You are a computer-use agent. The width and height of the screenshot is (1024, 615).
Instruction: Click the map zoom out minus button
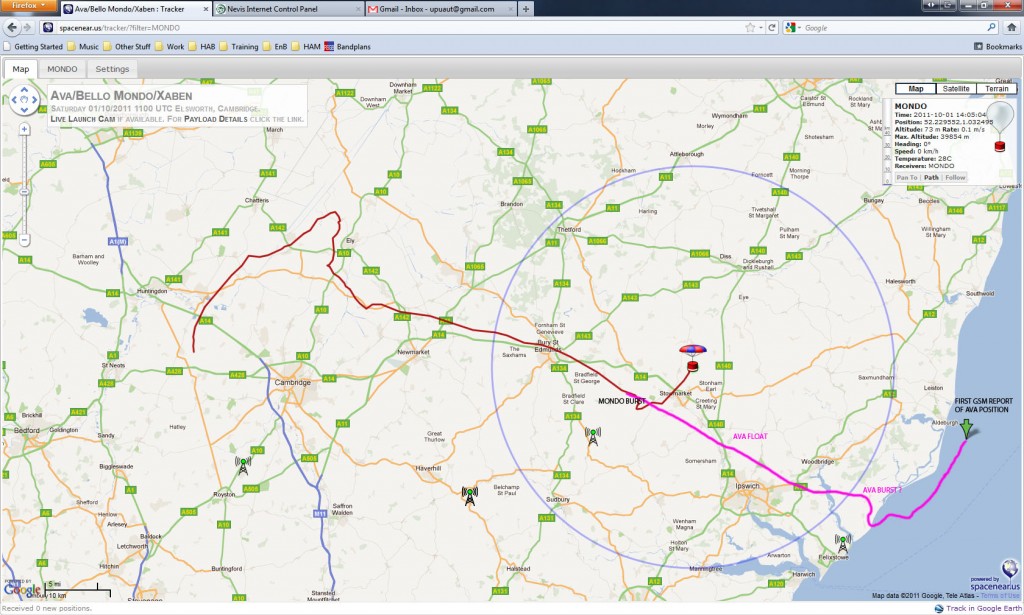coord(24,240)
